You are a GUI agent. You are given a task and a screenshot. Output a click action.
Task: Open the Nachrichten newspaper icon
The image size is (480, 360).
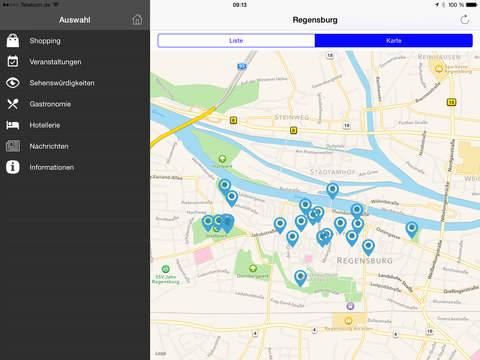tap(13, 146)
